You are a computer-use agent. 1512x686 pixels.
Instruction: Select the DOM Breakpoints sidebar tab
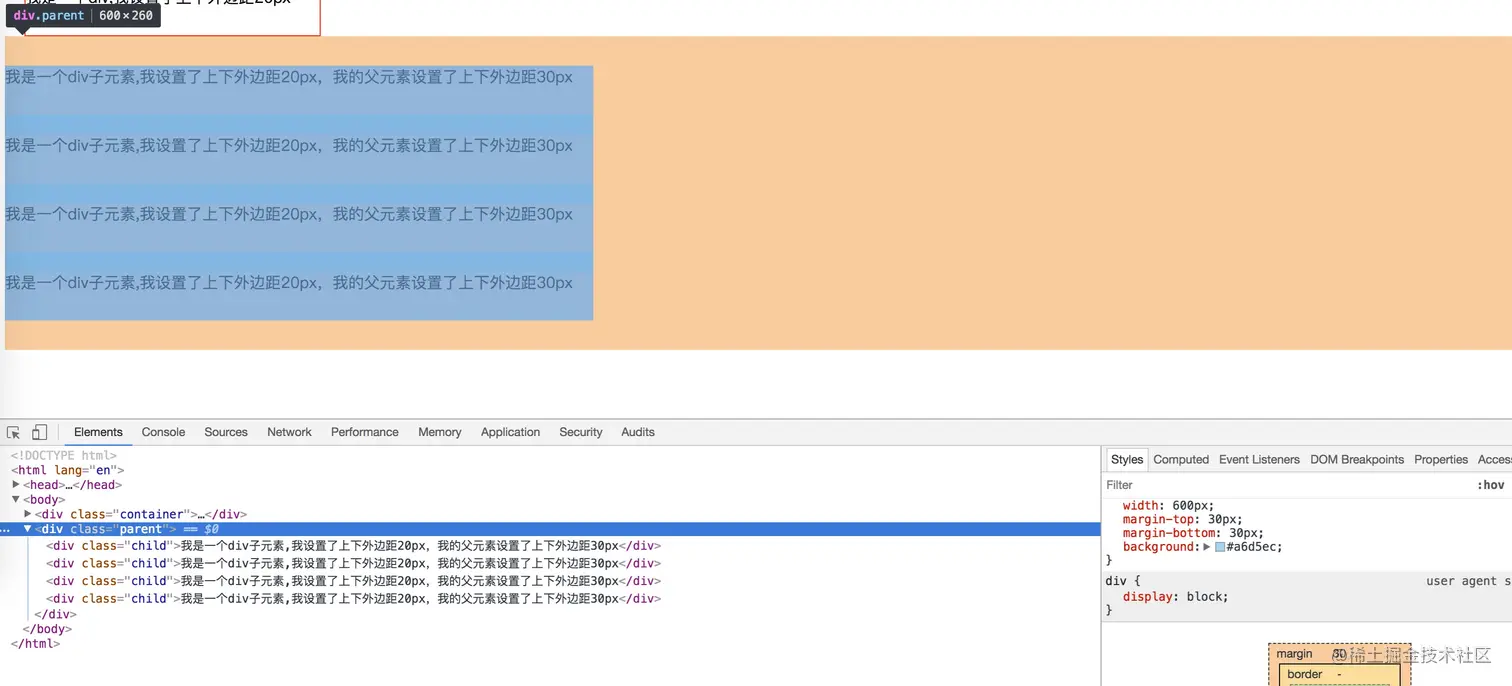click(1357, 460)
